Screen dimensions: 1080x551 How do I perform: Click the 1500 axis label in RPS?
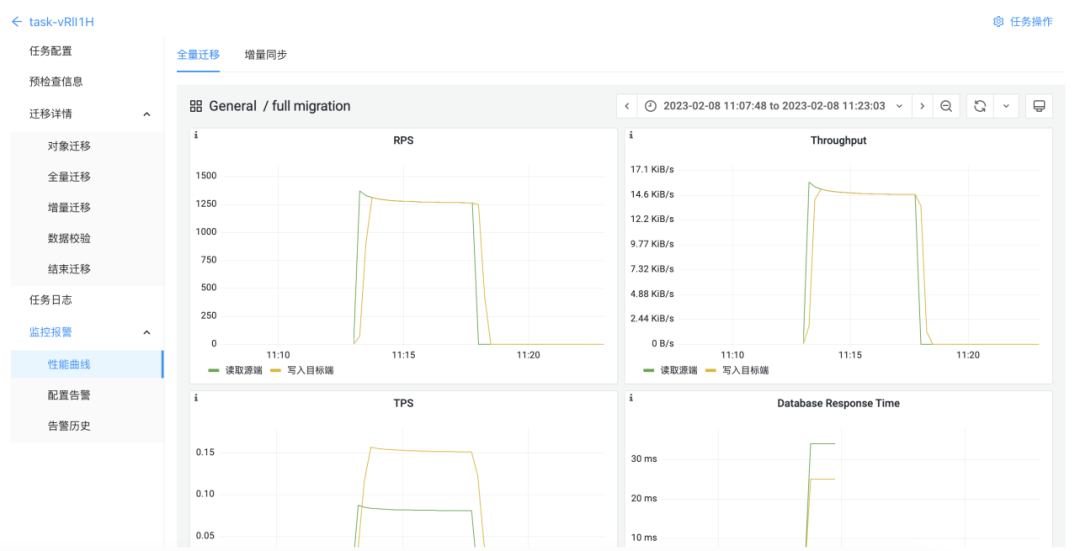206,176
